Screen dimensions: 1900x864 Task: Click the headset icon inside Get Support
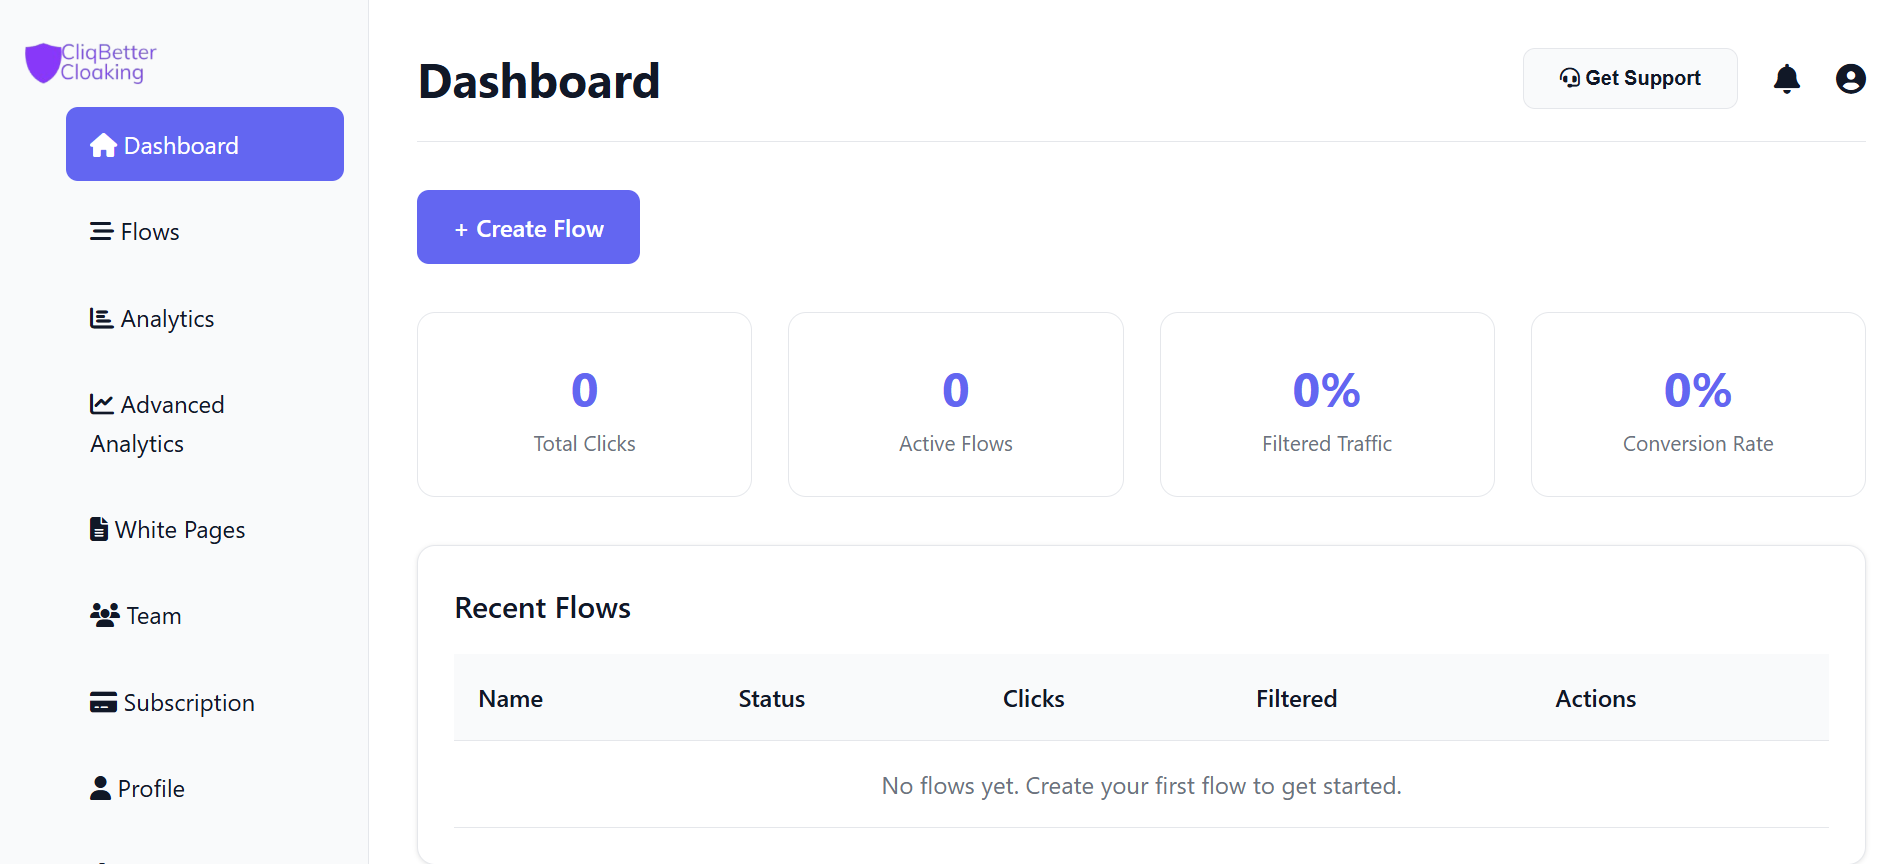point(1569,77)
